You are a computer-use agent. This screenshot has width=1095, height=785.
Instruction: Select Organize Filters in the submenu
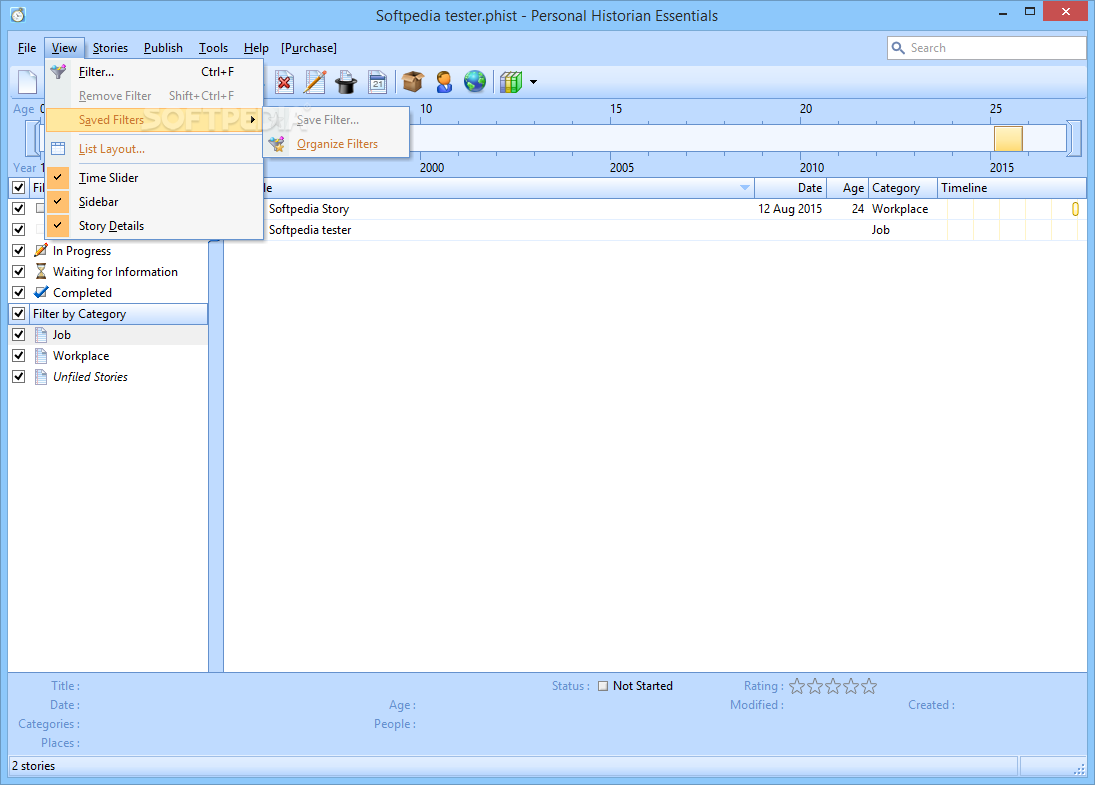336,144
